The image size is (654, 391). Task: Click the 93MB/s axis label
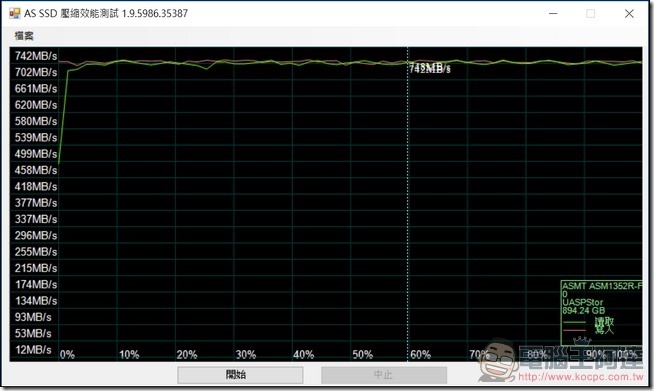(x=33, y=317)
